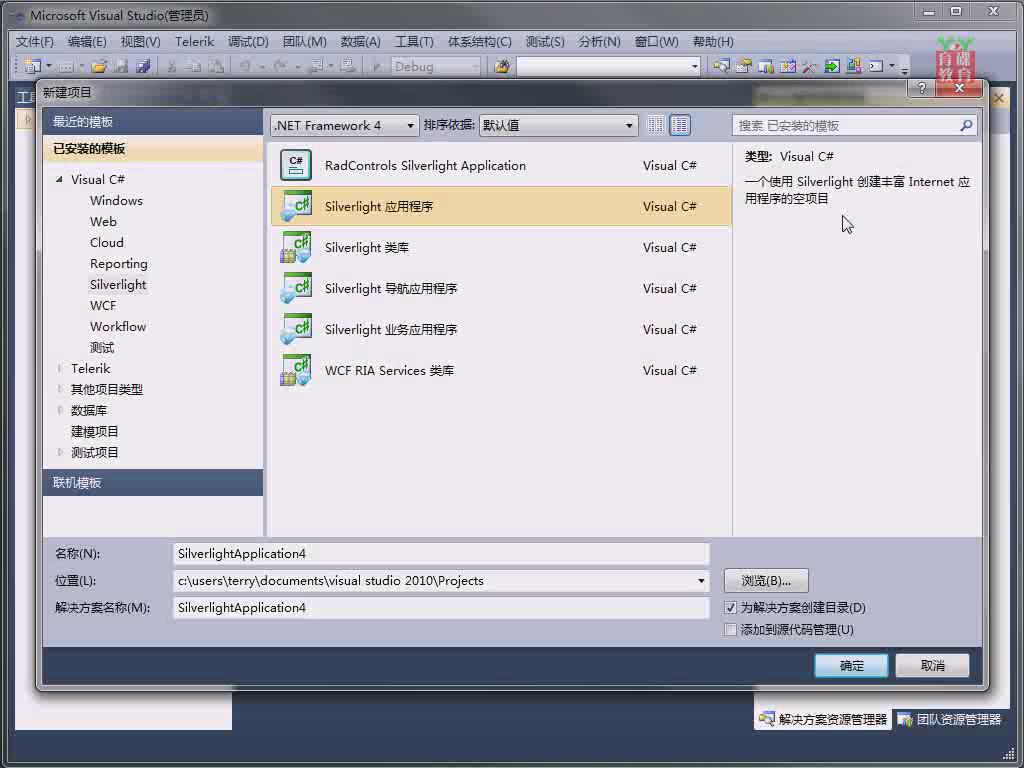Open the 视图(V) menu

point(140,42)
